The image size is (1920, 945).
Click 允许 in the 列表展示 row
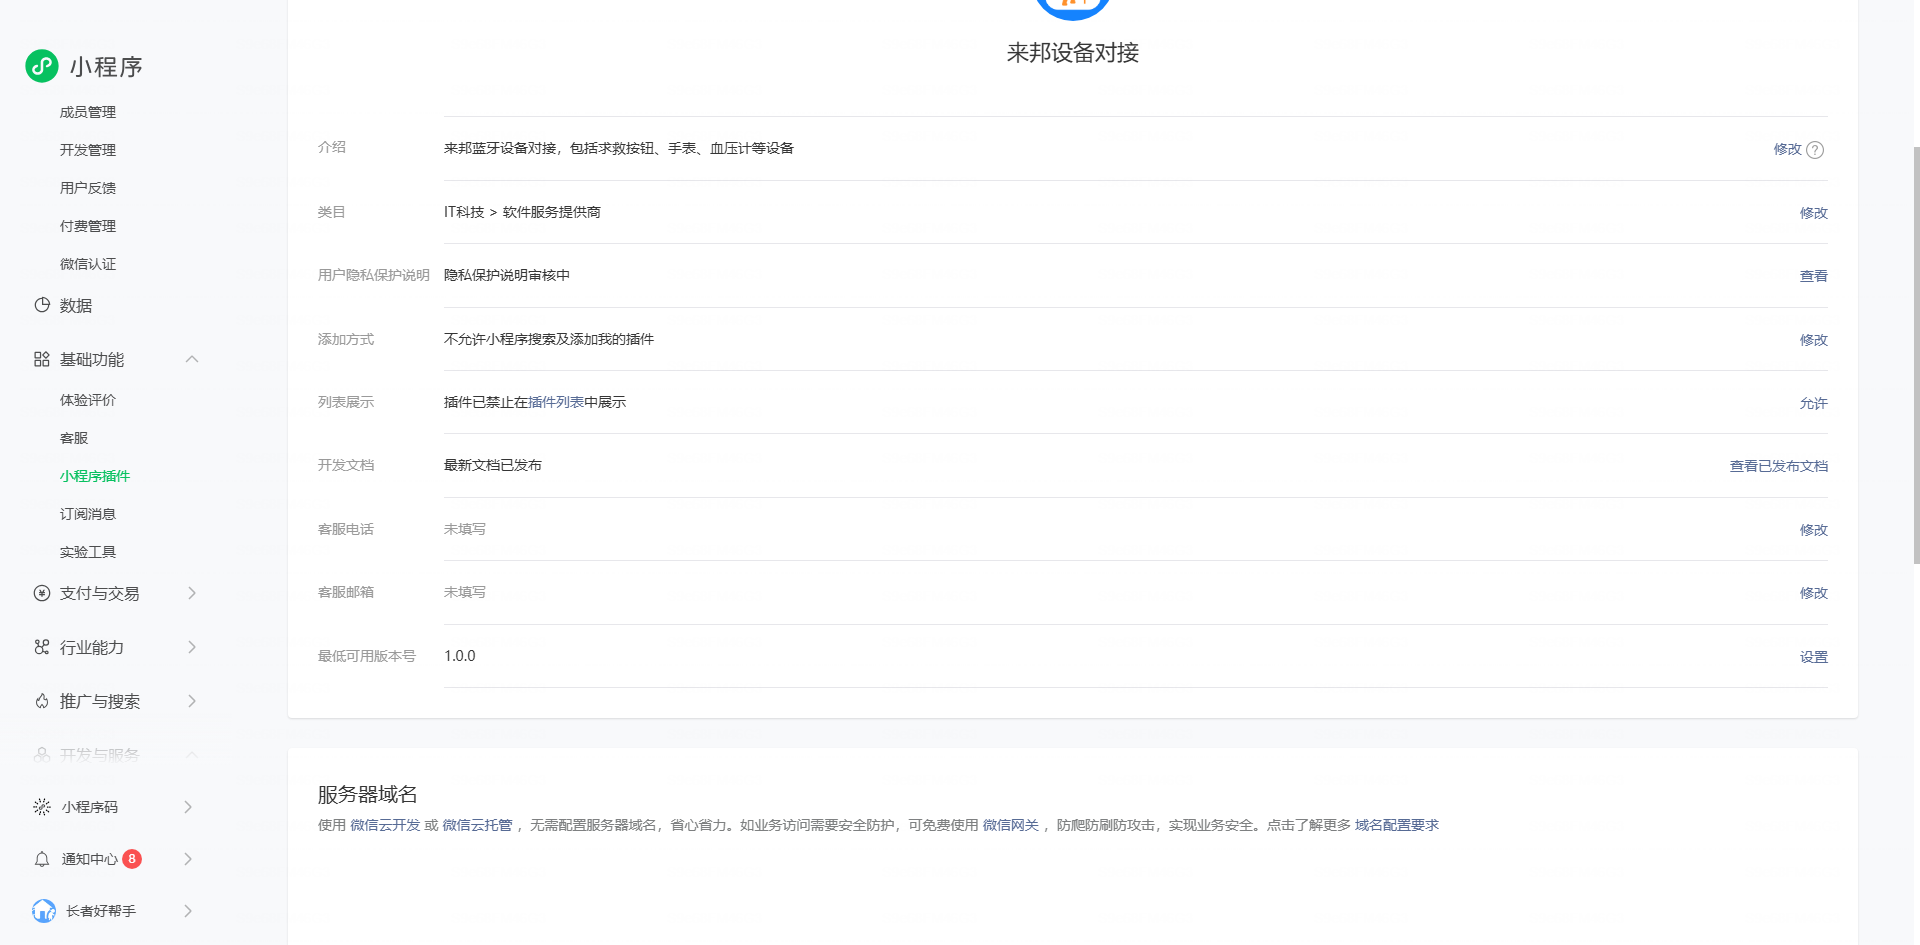coord(1814,403)
